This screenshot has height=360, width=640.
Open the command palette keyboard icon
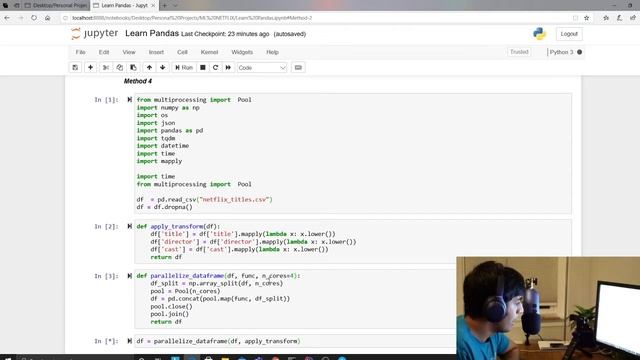click(x=298, y=67)
